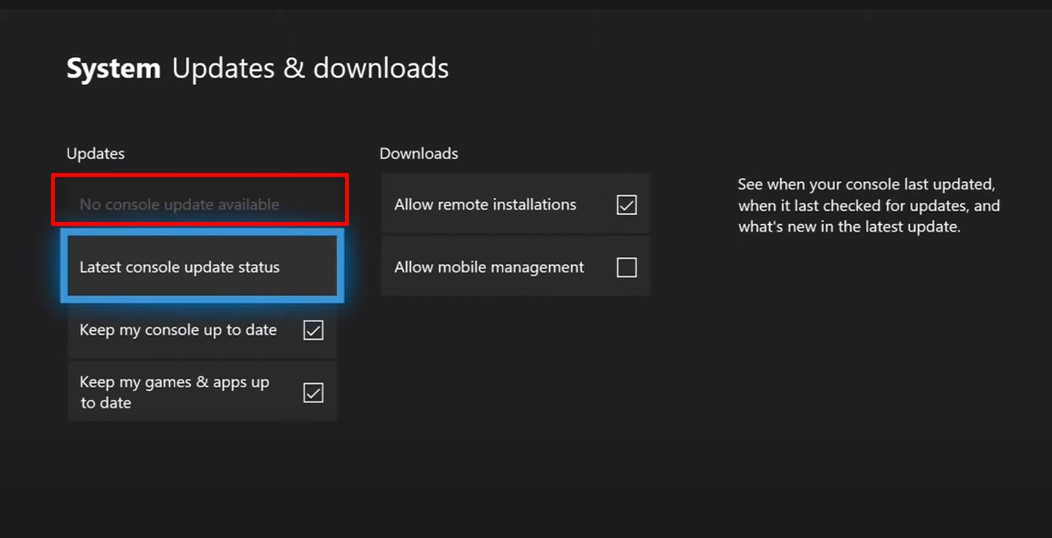The height and width of the screenshot is (538, 1052).
Task: Toggle Keep my console up to date checkbox
Action: pos(313,330)
